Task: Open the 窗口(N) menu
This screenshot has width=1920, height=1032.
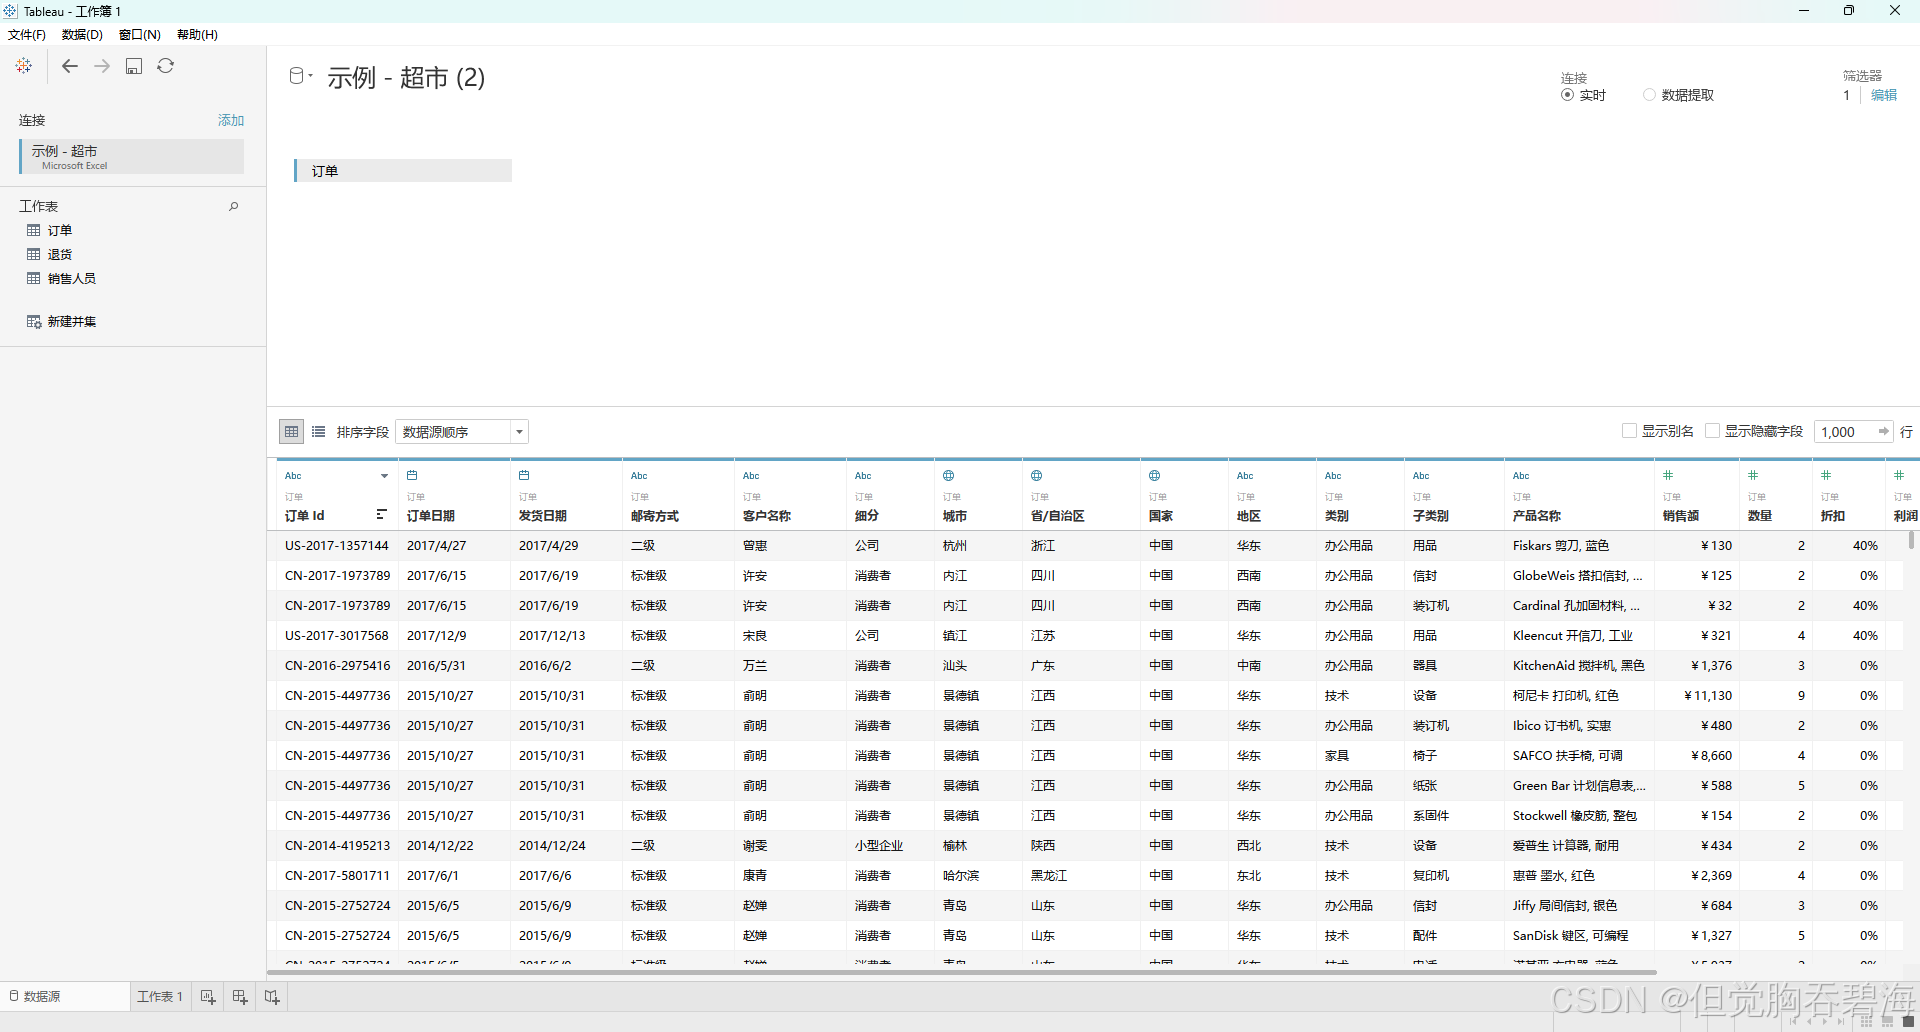Action: point(139,35)
